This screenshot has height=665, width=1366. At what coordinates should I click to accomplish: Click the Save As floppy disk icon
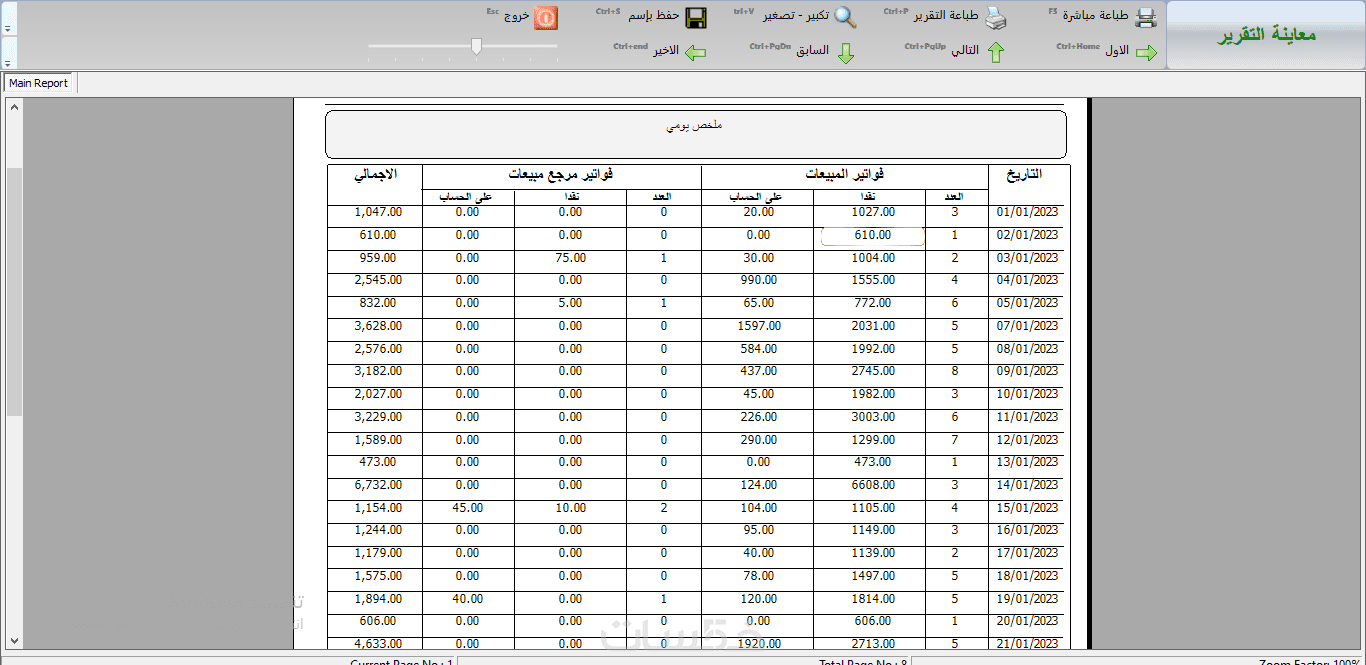point(695,17)
